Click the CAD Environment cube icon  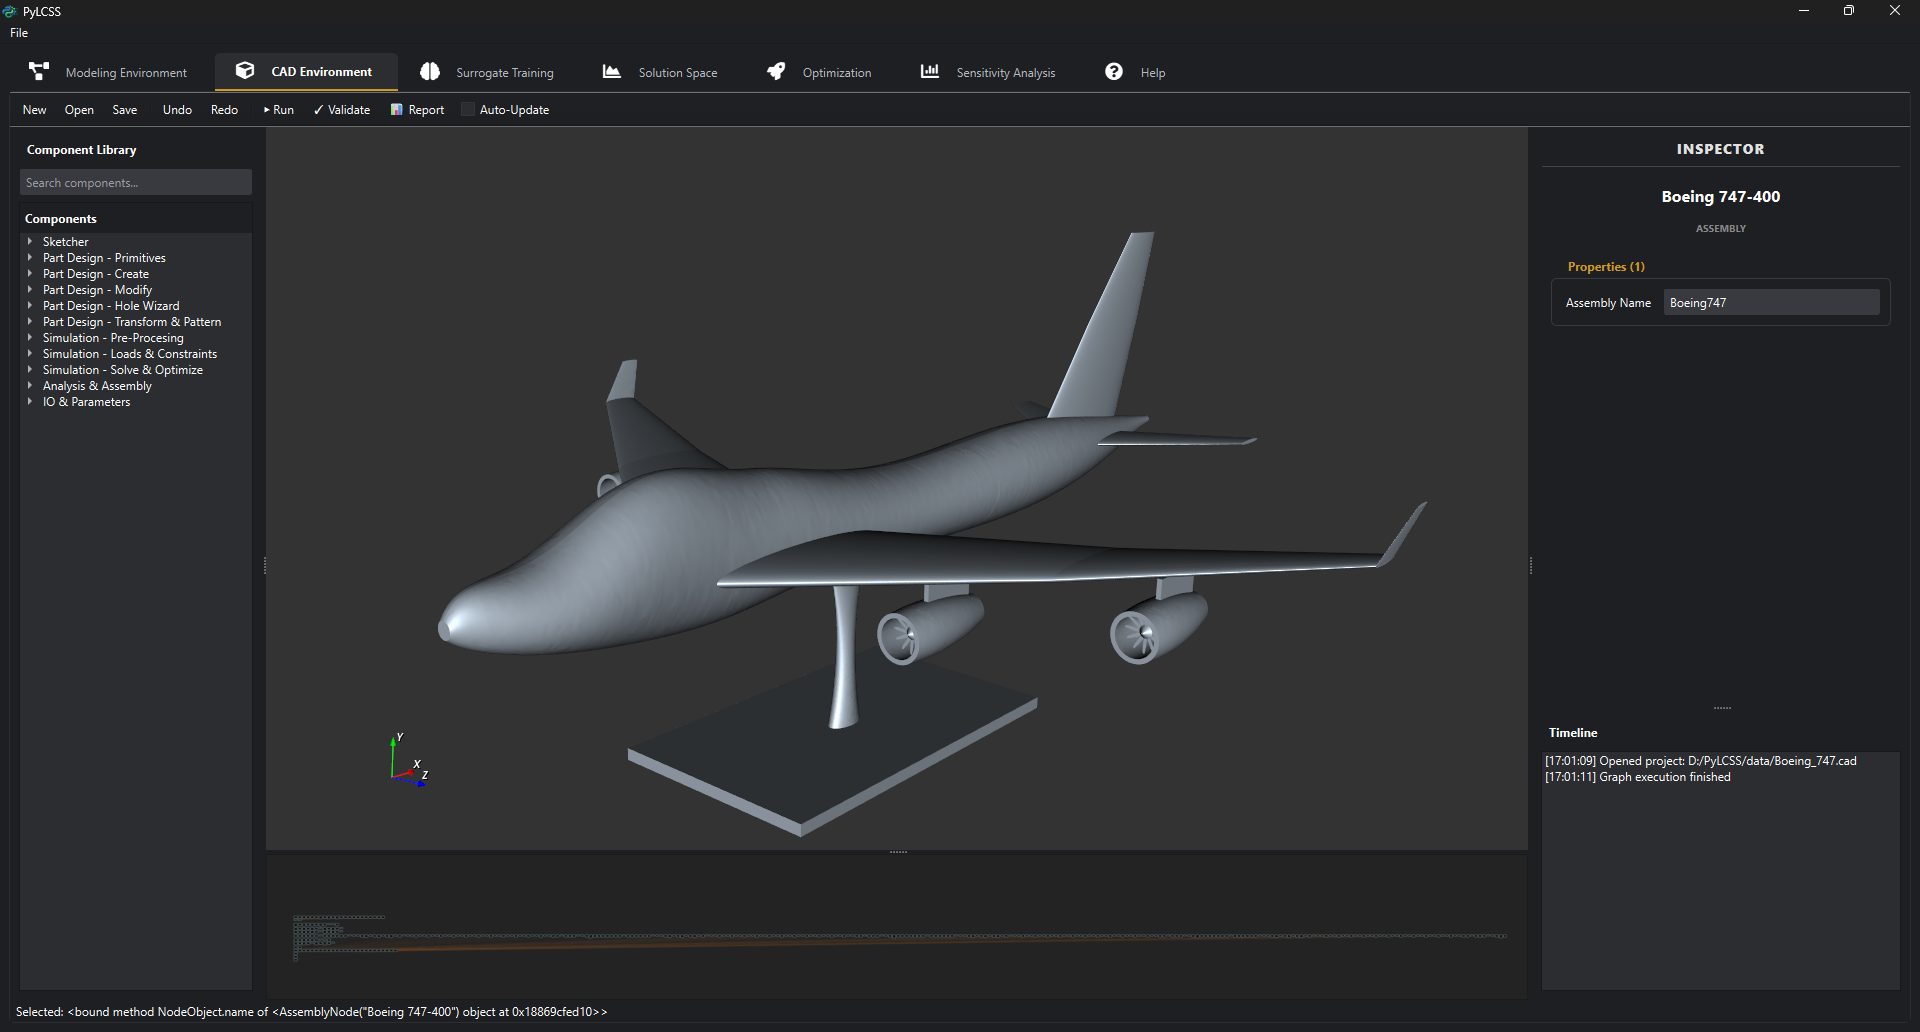tap(245, 71)
